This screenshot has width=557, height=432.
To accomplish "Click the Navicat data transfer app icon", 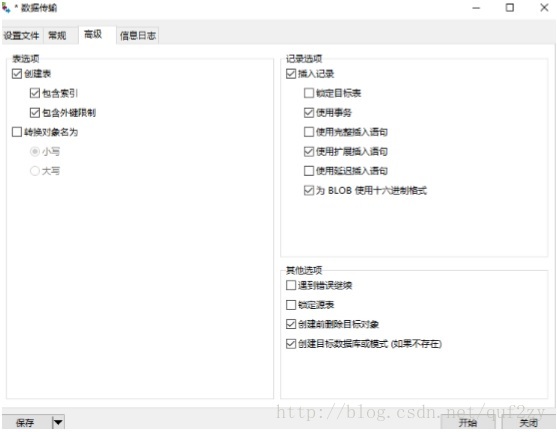I will [x=6, y=7].
